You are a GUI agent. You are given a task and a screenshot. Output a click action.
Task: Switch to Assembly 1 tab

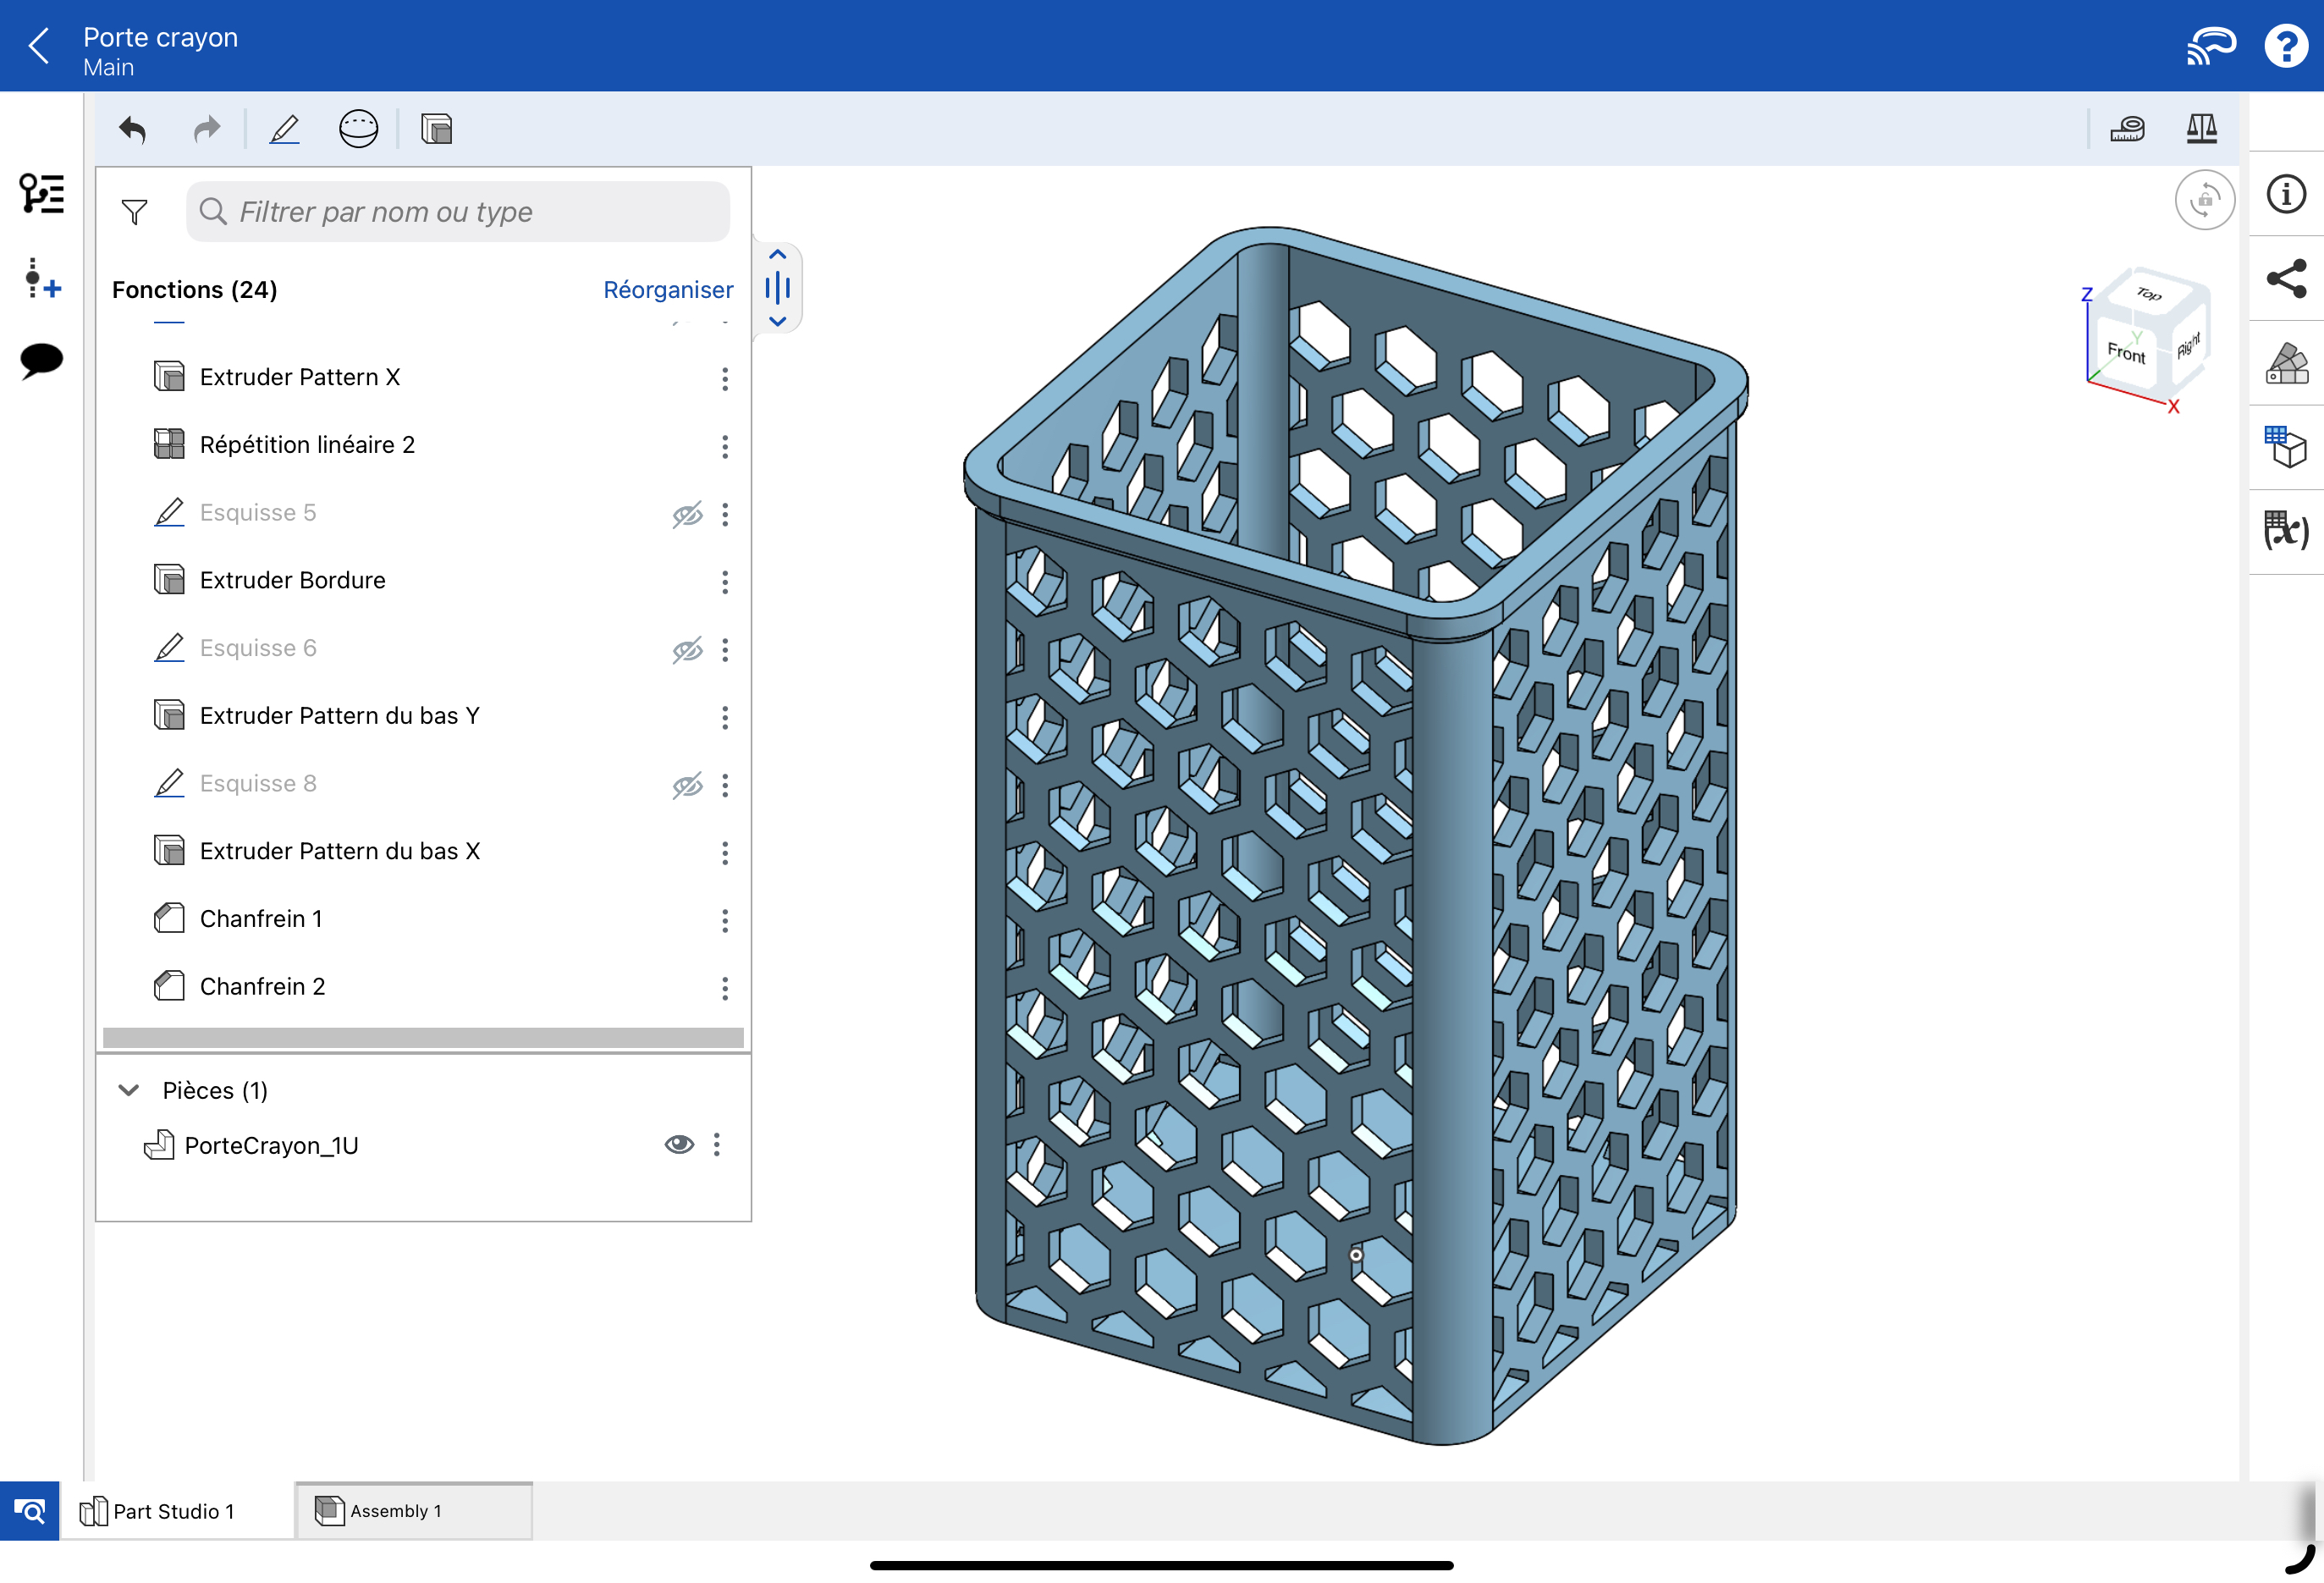coord(413,1512)
